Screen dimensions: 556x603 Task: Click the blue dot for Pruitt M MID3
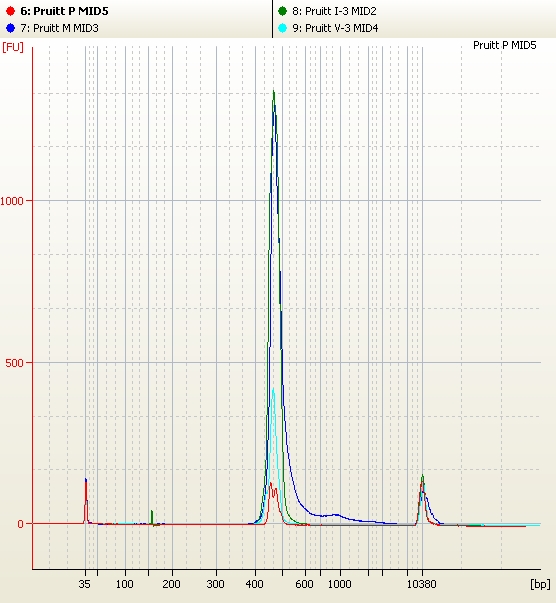tap(10, 28)
